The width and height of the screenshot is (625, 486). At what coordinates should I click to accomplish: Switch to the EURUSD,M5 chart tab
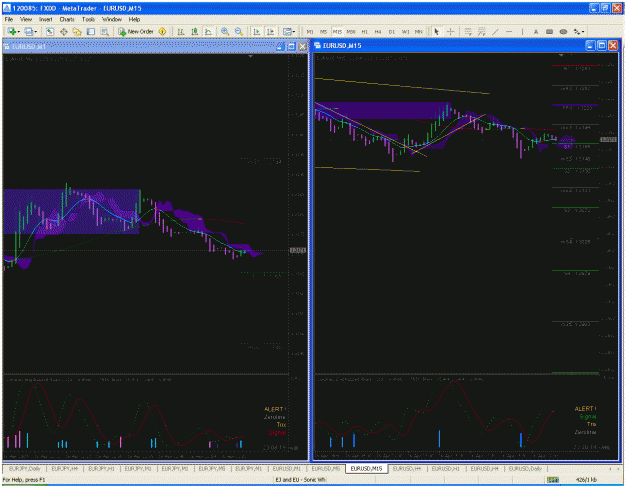point(325,468)
